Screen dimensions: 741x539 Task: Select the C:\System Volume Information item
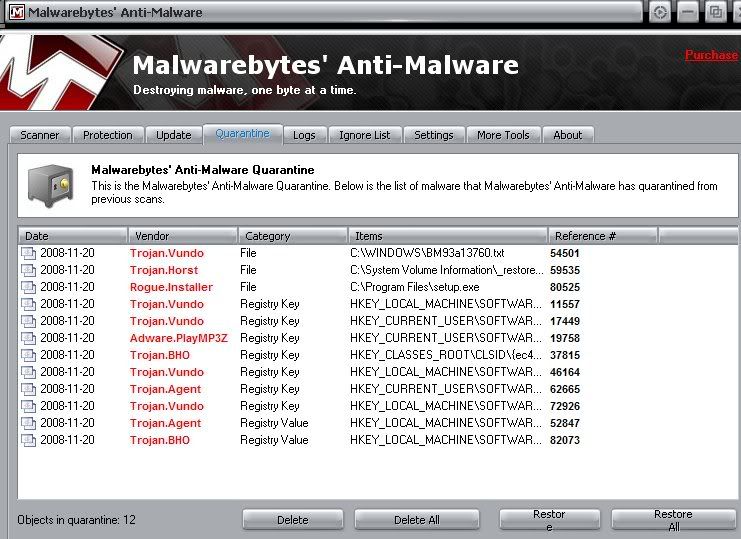pos(447,270)
